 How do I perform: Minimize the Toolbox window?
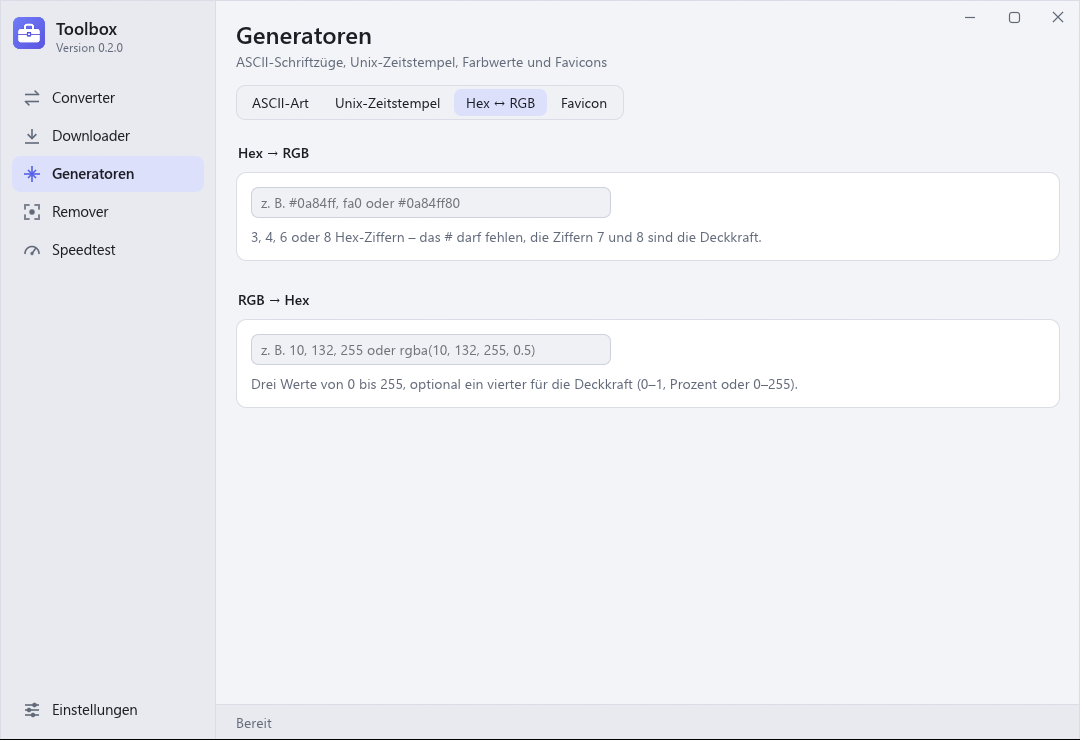point(970,17)
